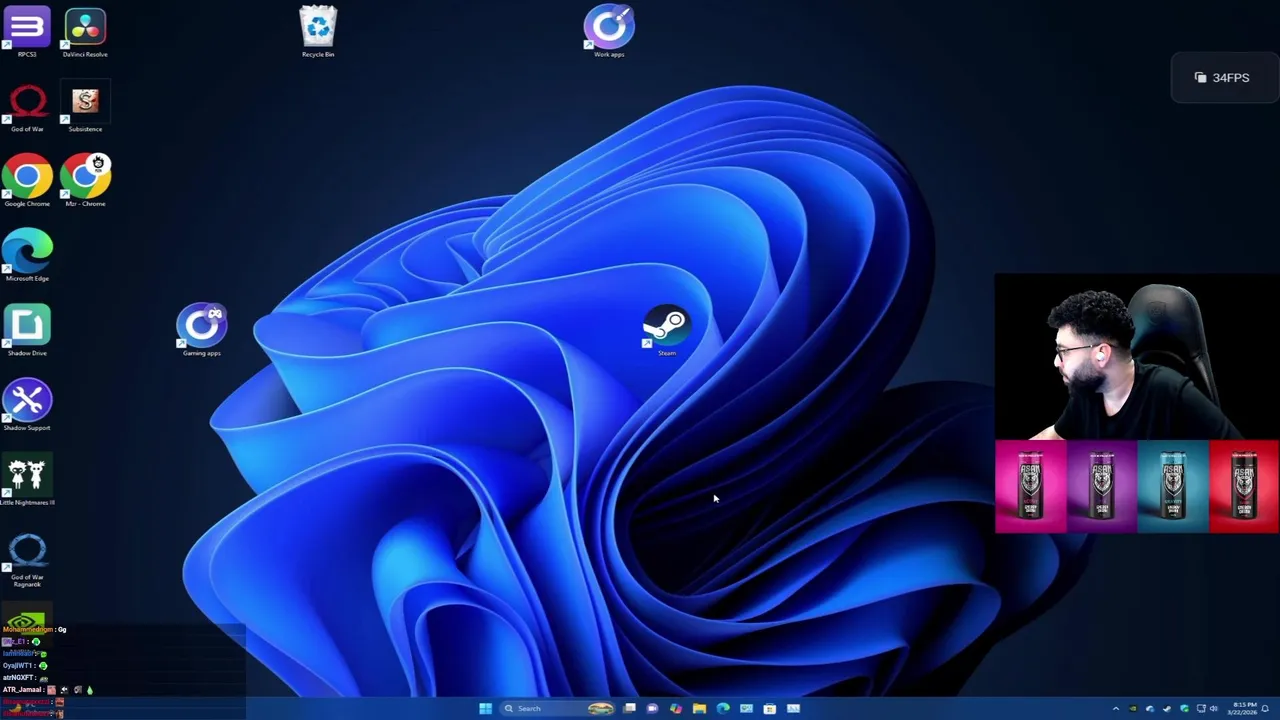This screenshot has width=1280, height=720.
Task: Open the volume control in system tray
Action: click(x=1214, y=709)
